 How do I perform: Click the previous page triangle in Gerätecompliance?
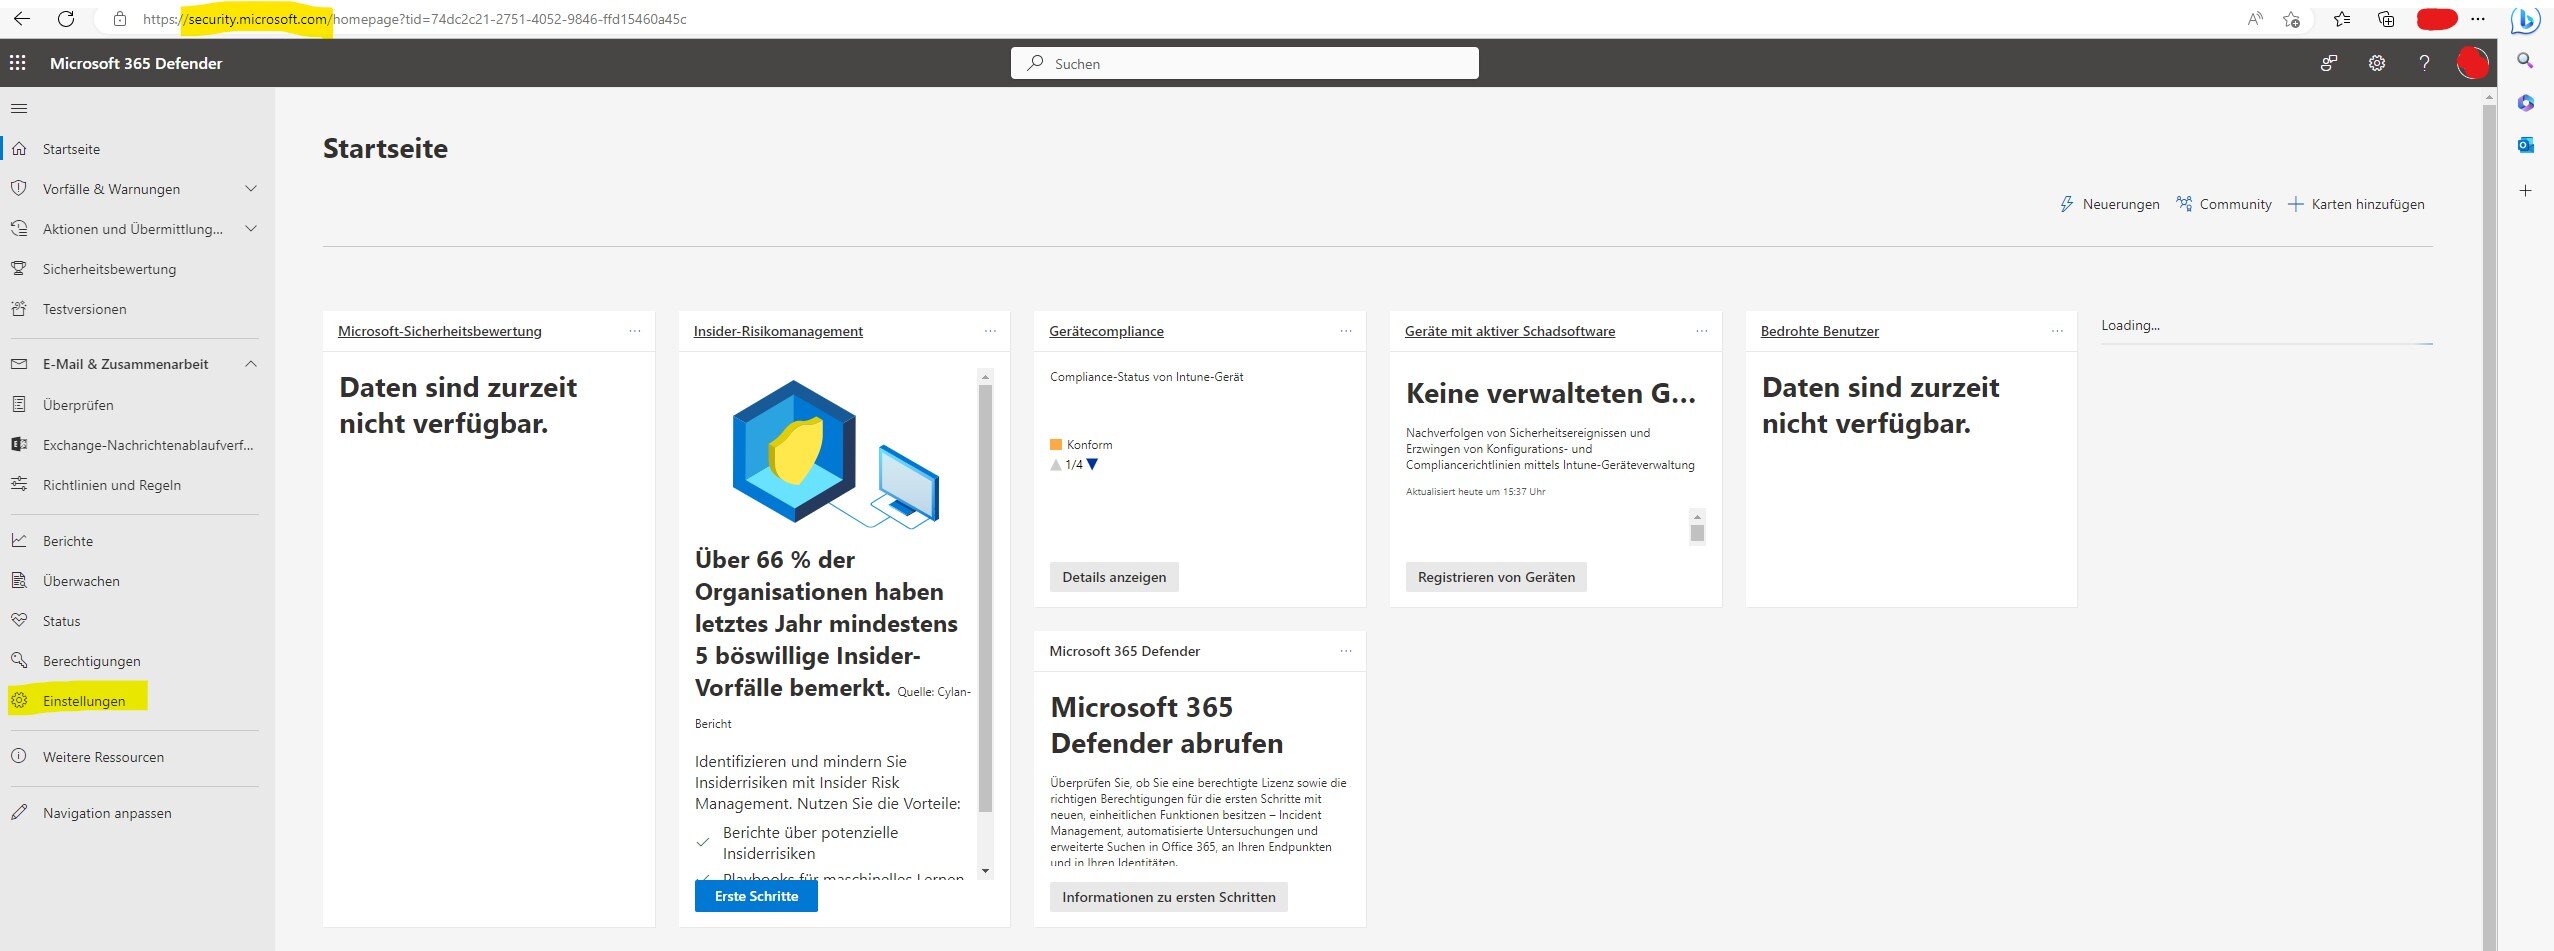(x=1056, y=465)
